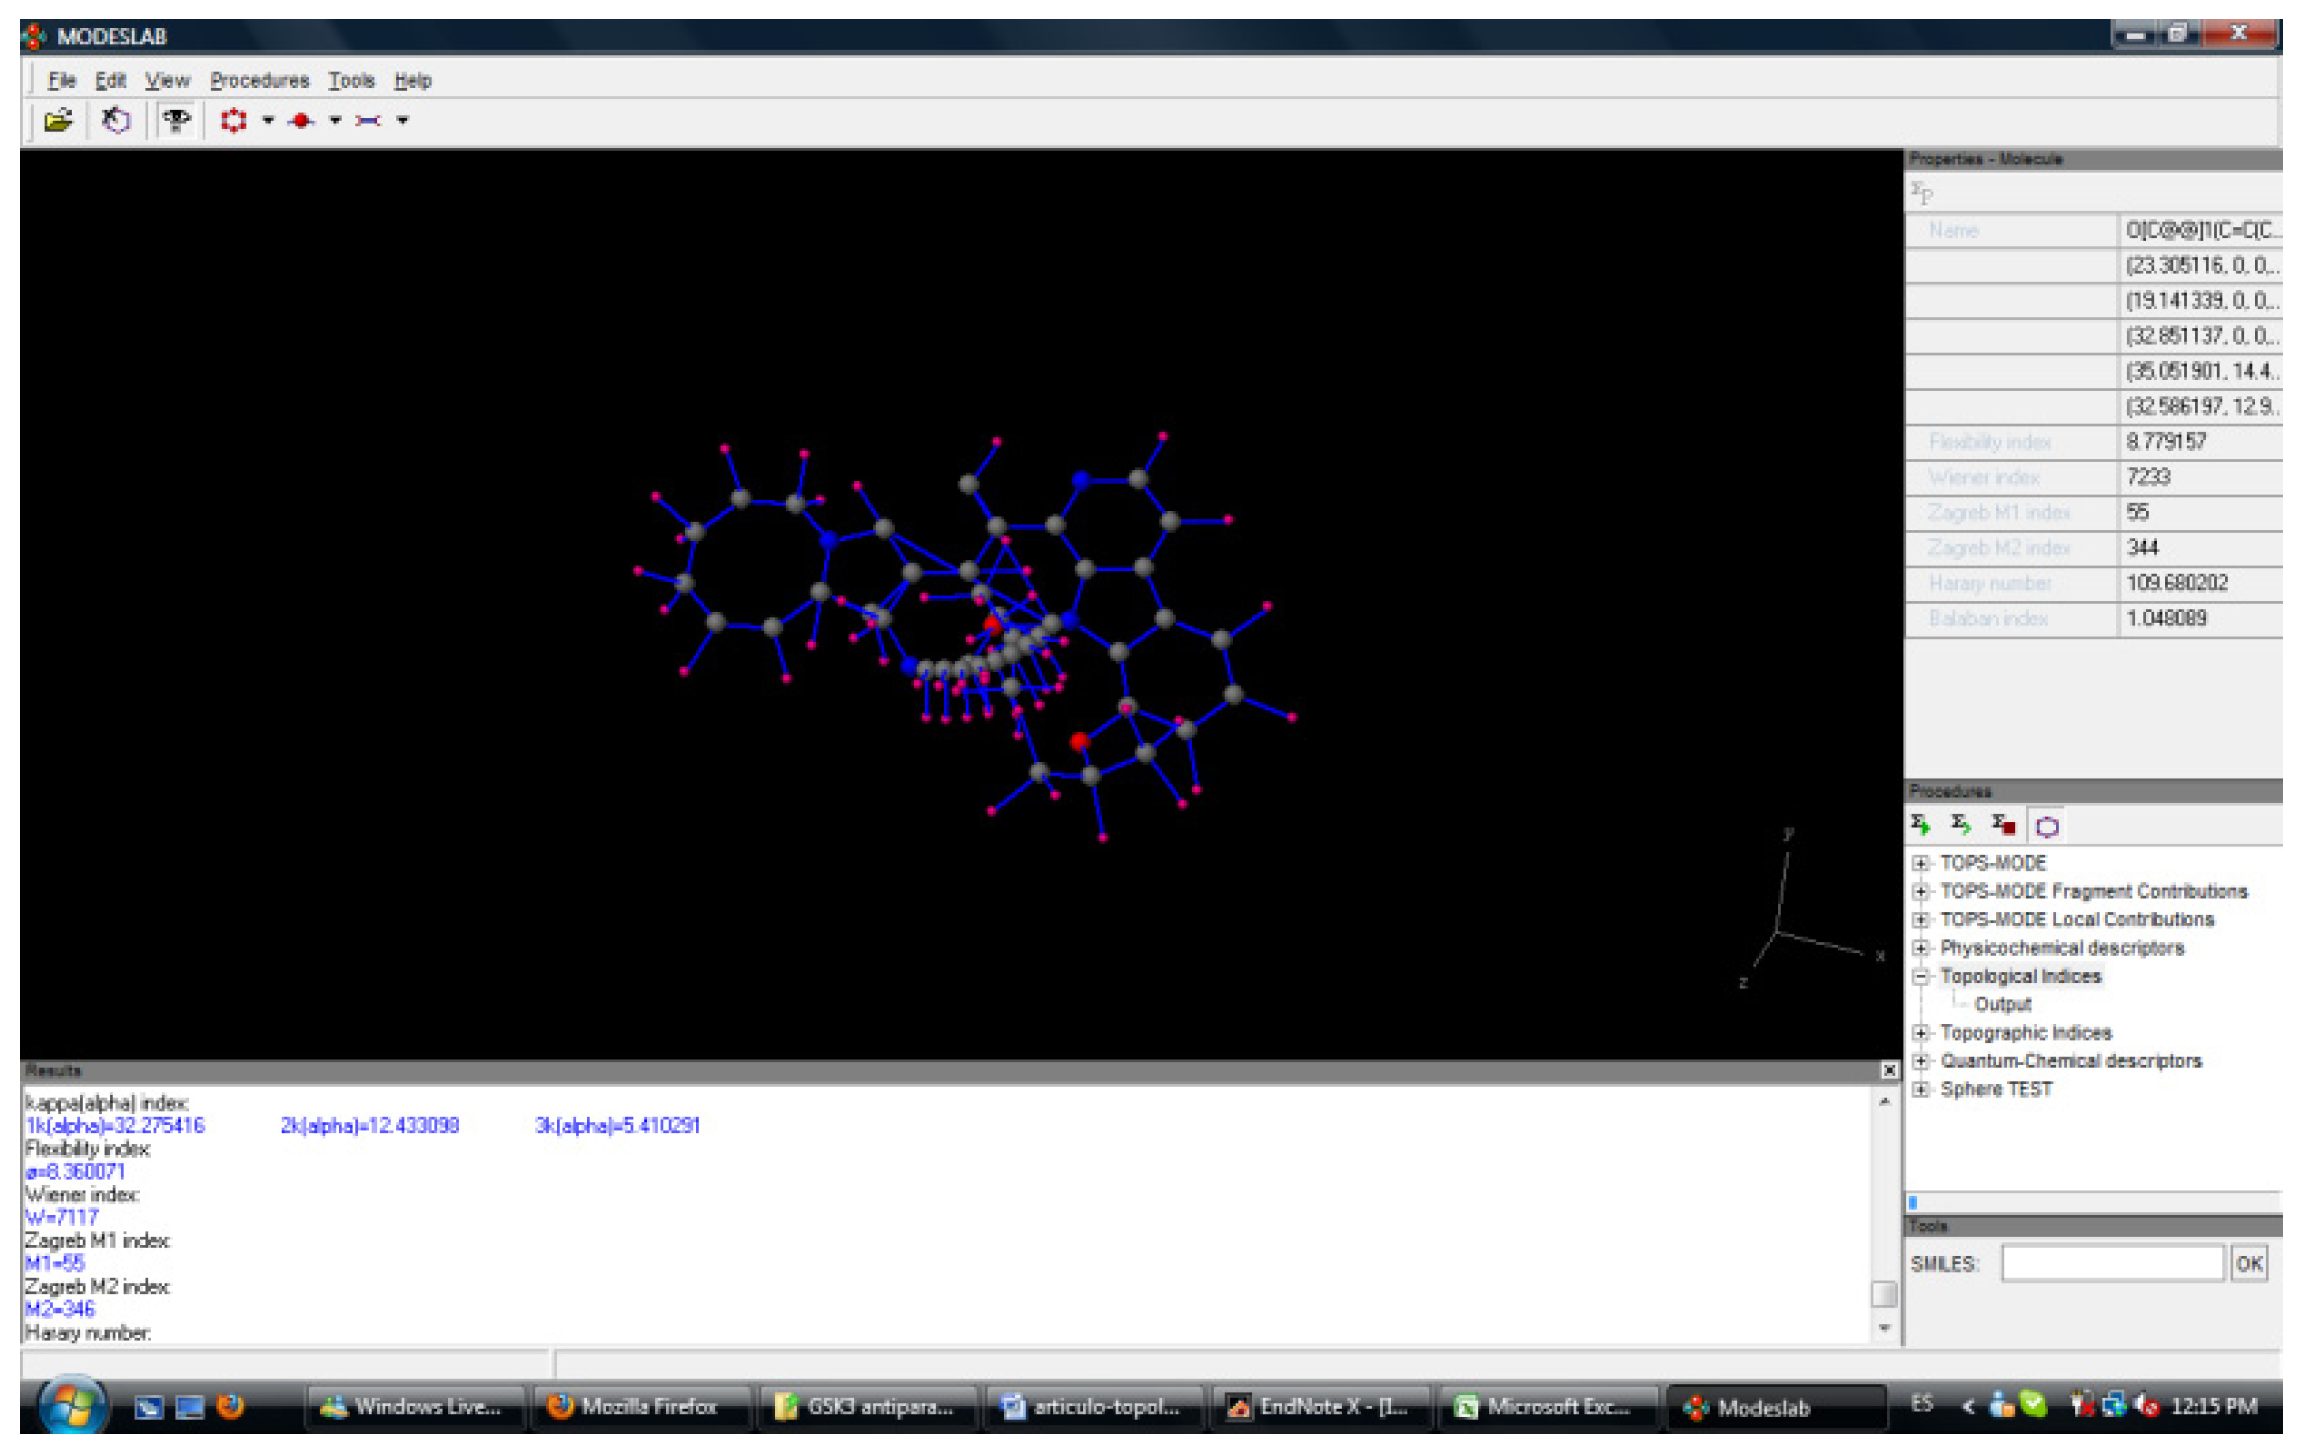Click the Results panel scroll down arrow

tap(1884, 1328)
